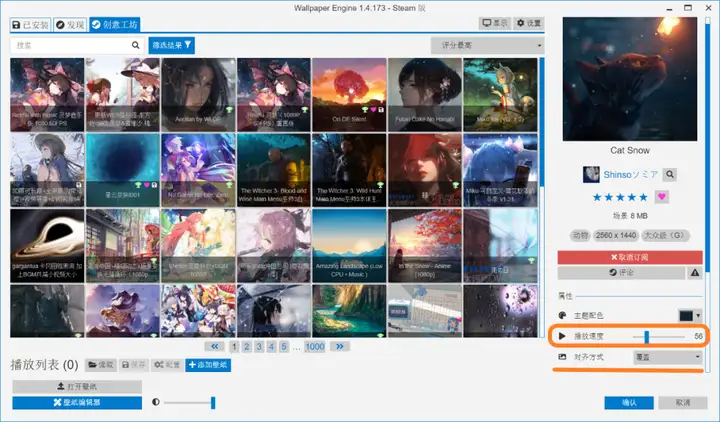Open the scheme color swatch picker
The width and height of the screenshot is (720, 422).
[686, 315]
